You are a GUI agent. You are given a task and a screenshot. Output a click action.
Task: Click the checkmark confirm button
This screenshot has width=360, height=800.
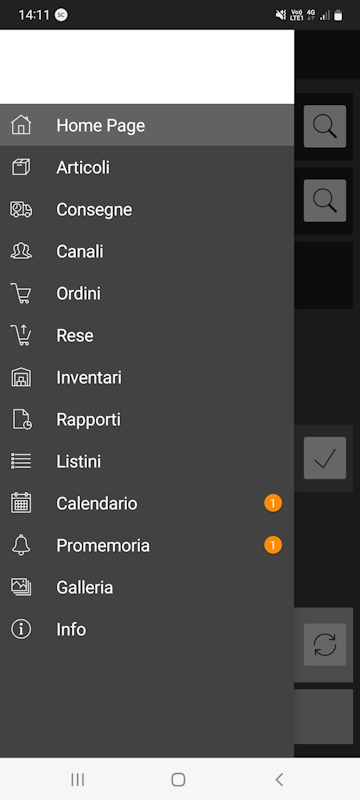pos(325,458)
